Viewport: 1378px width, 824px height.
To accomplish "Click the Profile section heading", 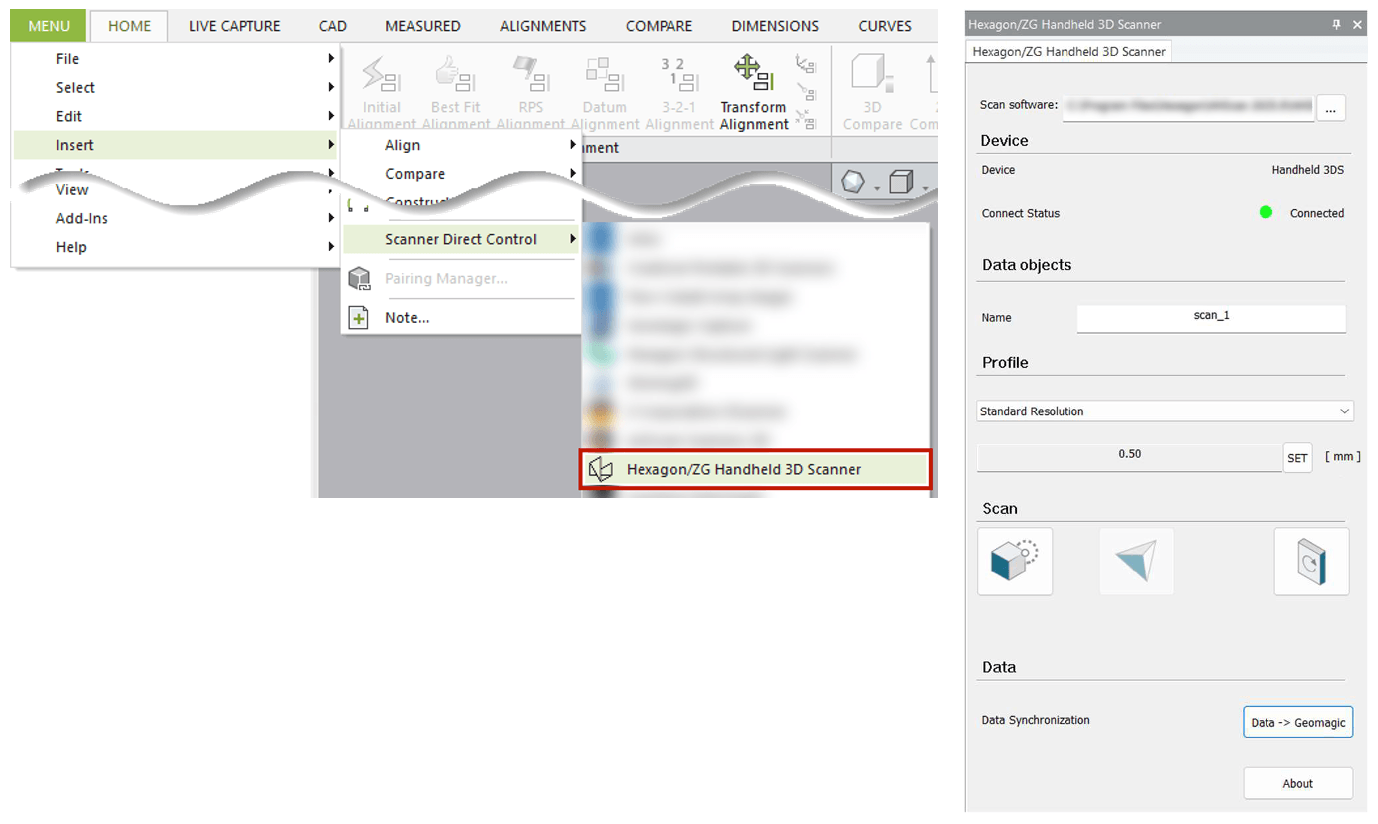I will pyautogui.click(x=1005, y=362).
